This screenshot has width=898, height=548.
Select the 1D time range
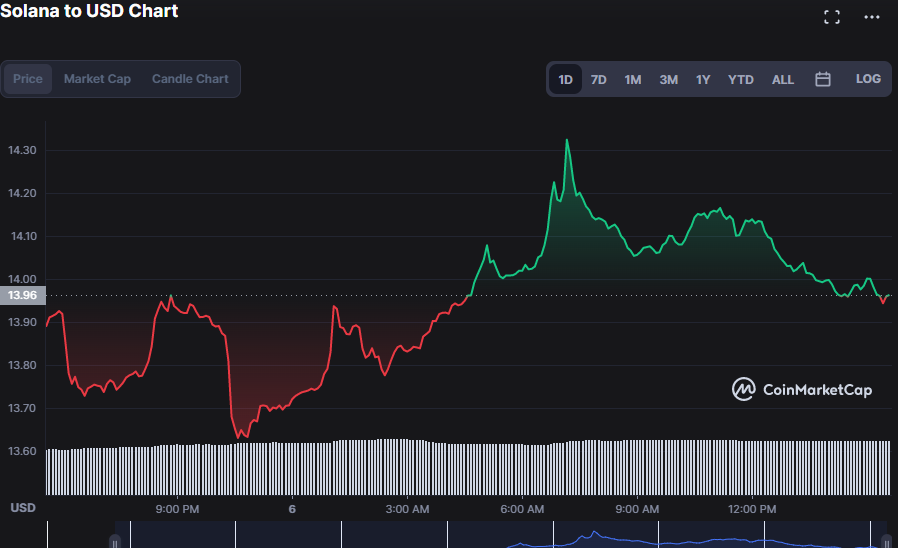click(565, 80)
